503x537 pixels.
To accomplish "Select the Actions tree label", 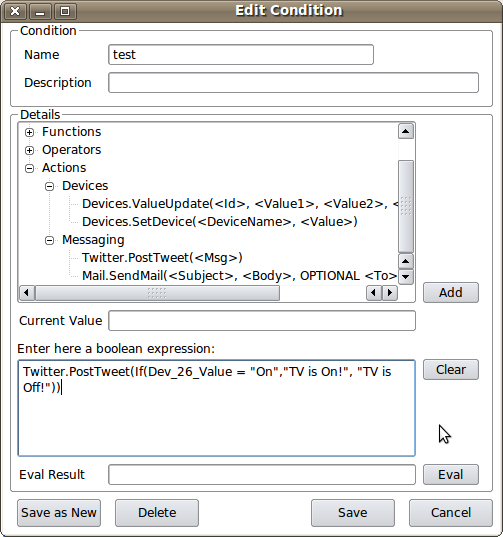I will (64, 168).
